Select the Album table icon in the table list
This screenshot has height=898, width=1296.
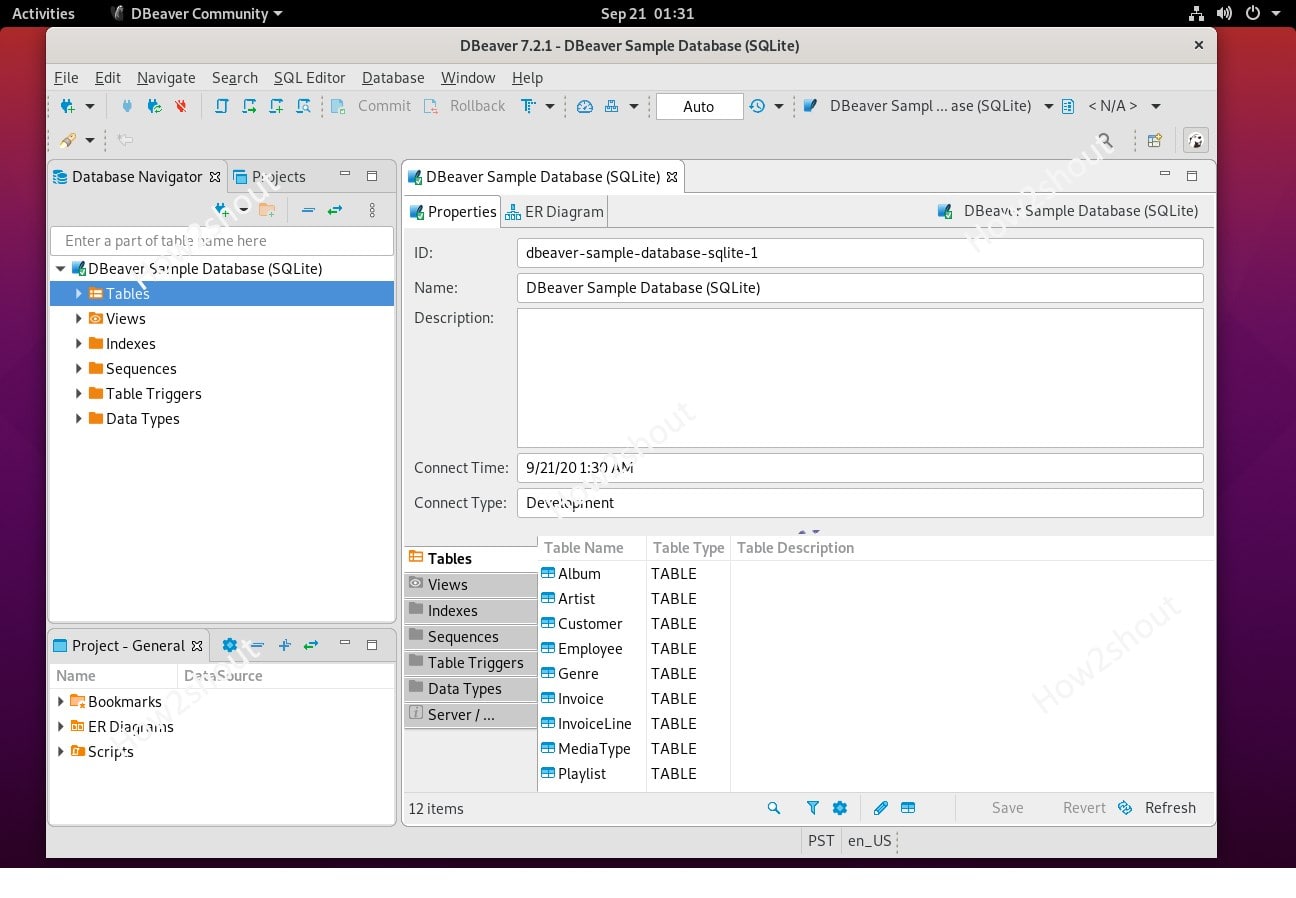pos(548,573)
